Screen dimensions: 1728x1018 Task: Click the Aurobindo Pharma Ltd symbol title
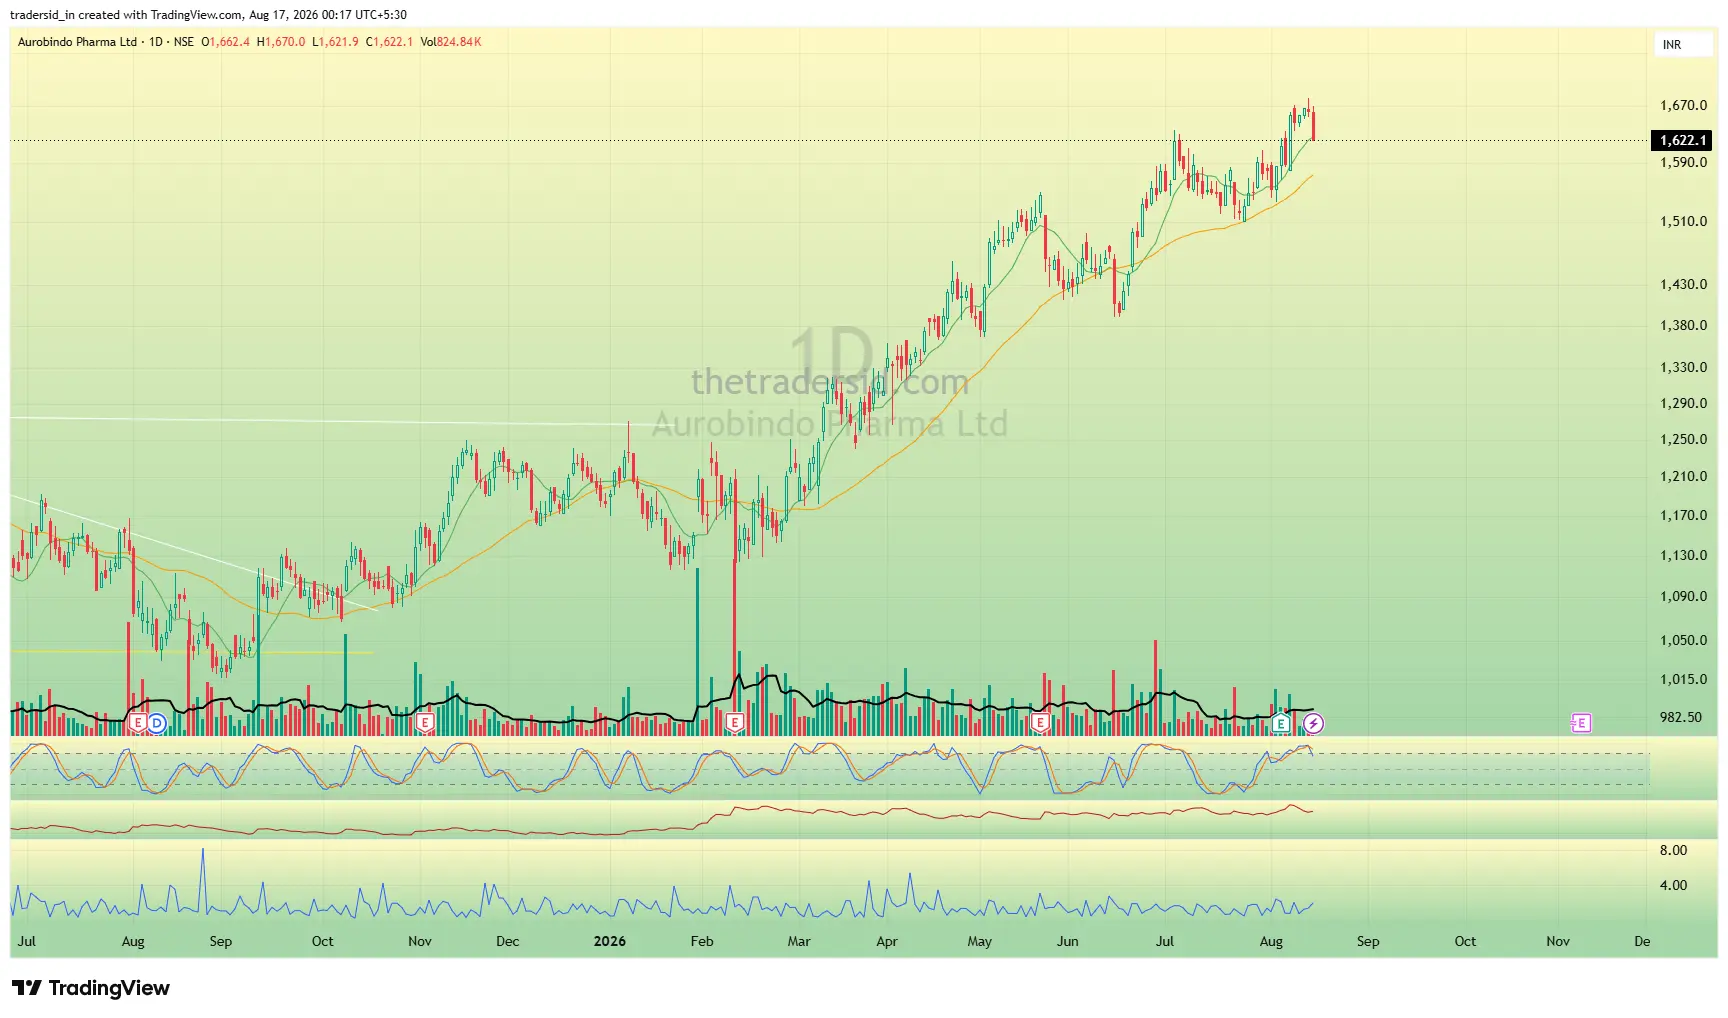(77, 42)
